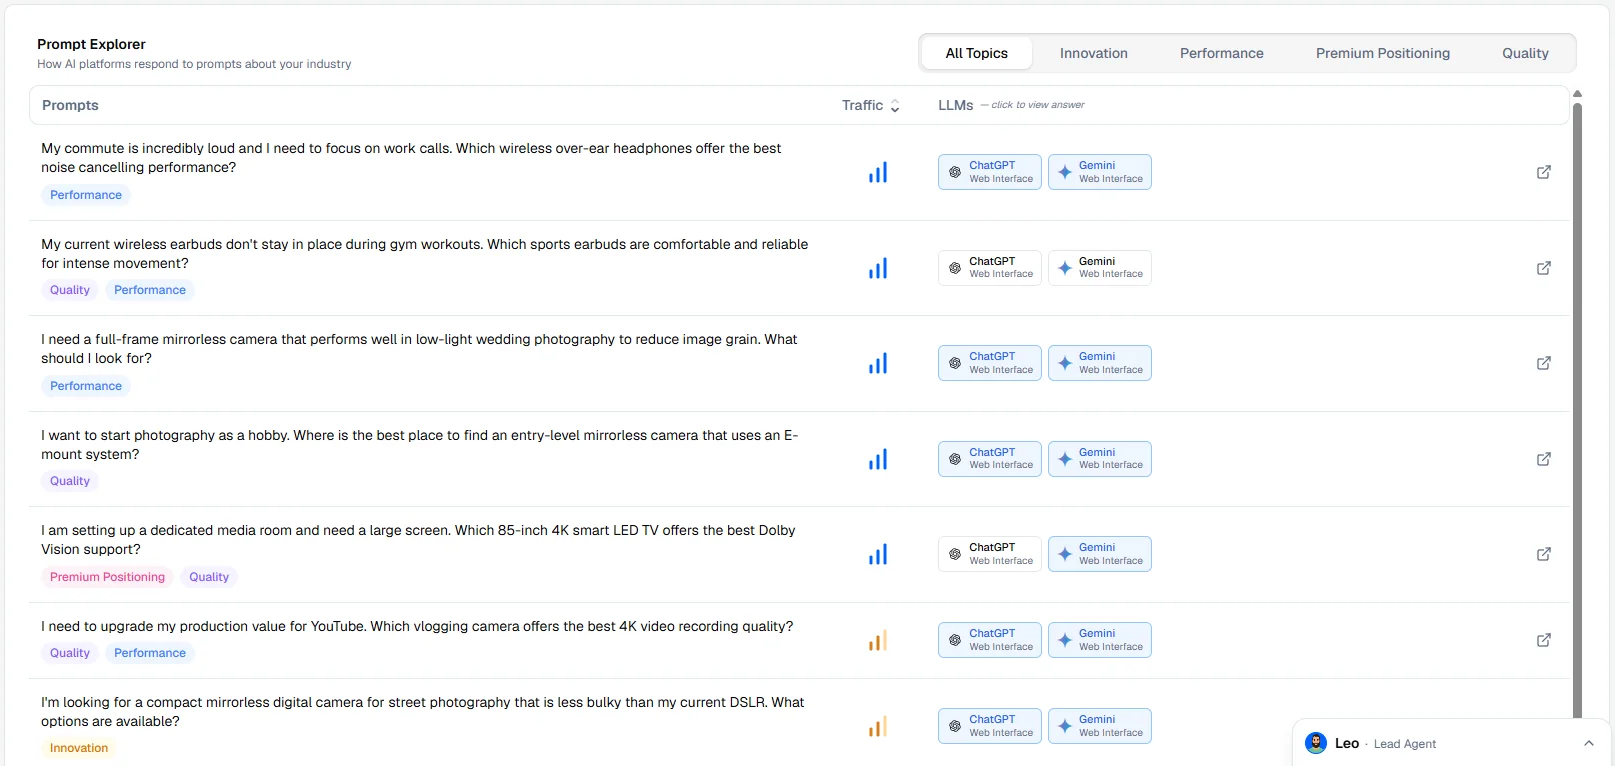Click orange traffic icon for vlogging camera prompt
Screen dimensions: 1615x766
click(878, 641)
